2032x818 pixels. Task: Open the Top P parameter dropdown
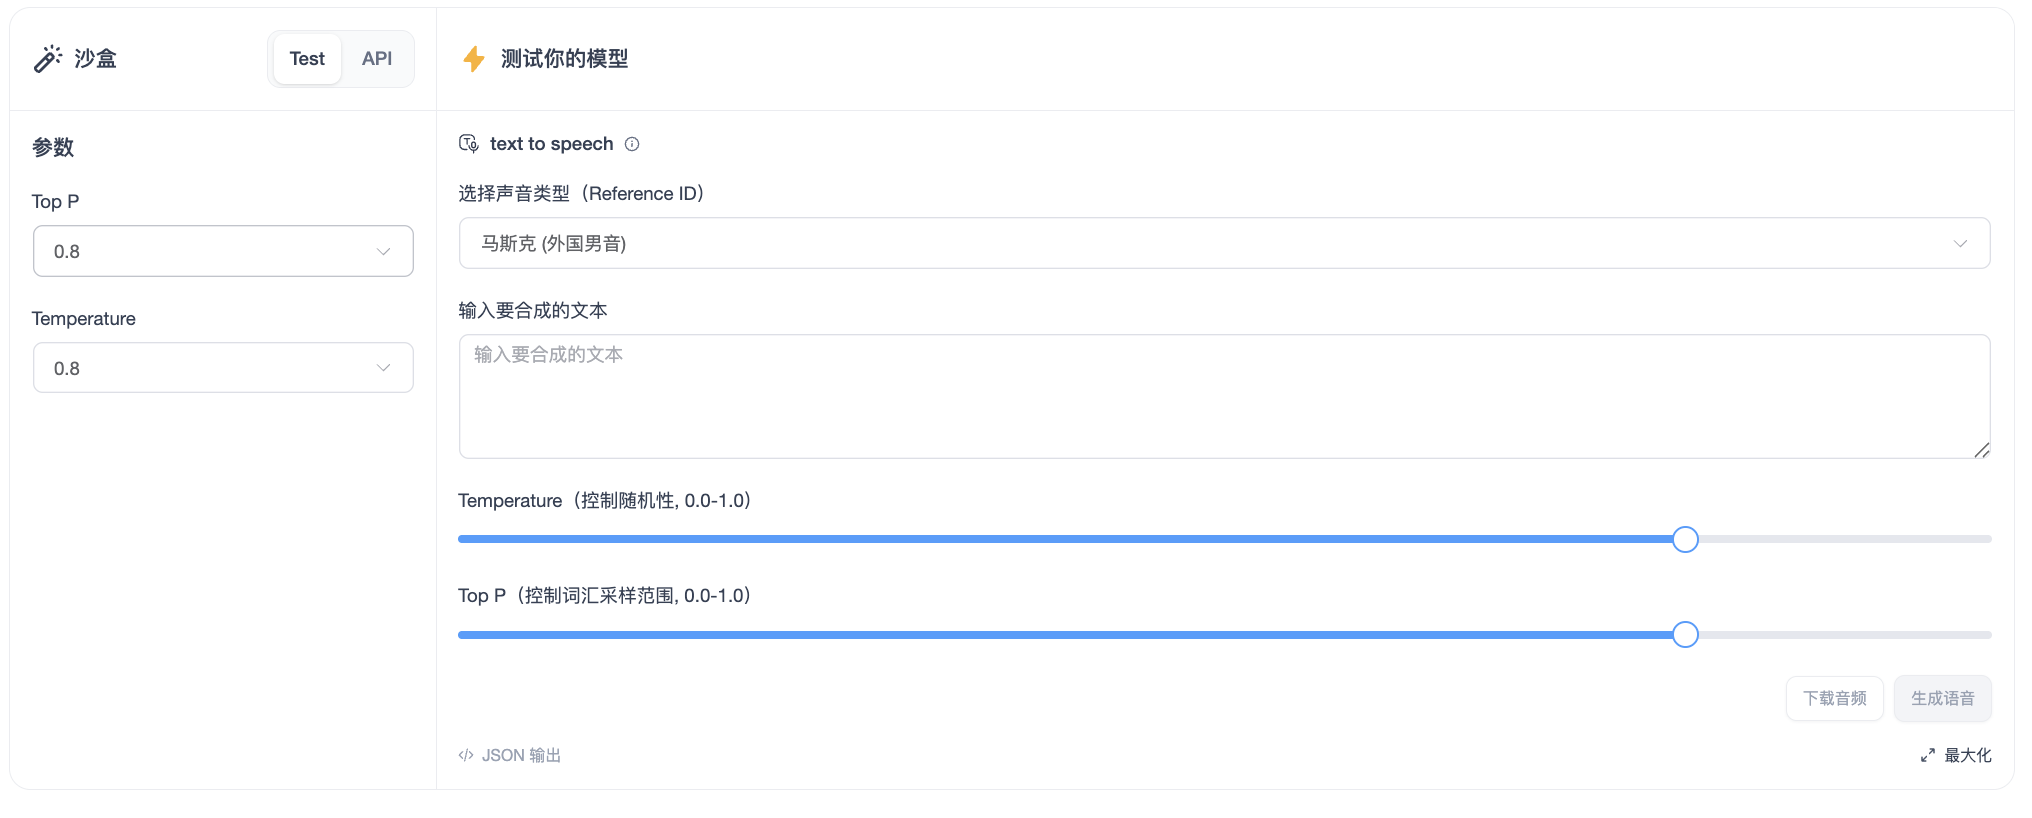(223, 251)
